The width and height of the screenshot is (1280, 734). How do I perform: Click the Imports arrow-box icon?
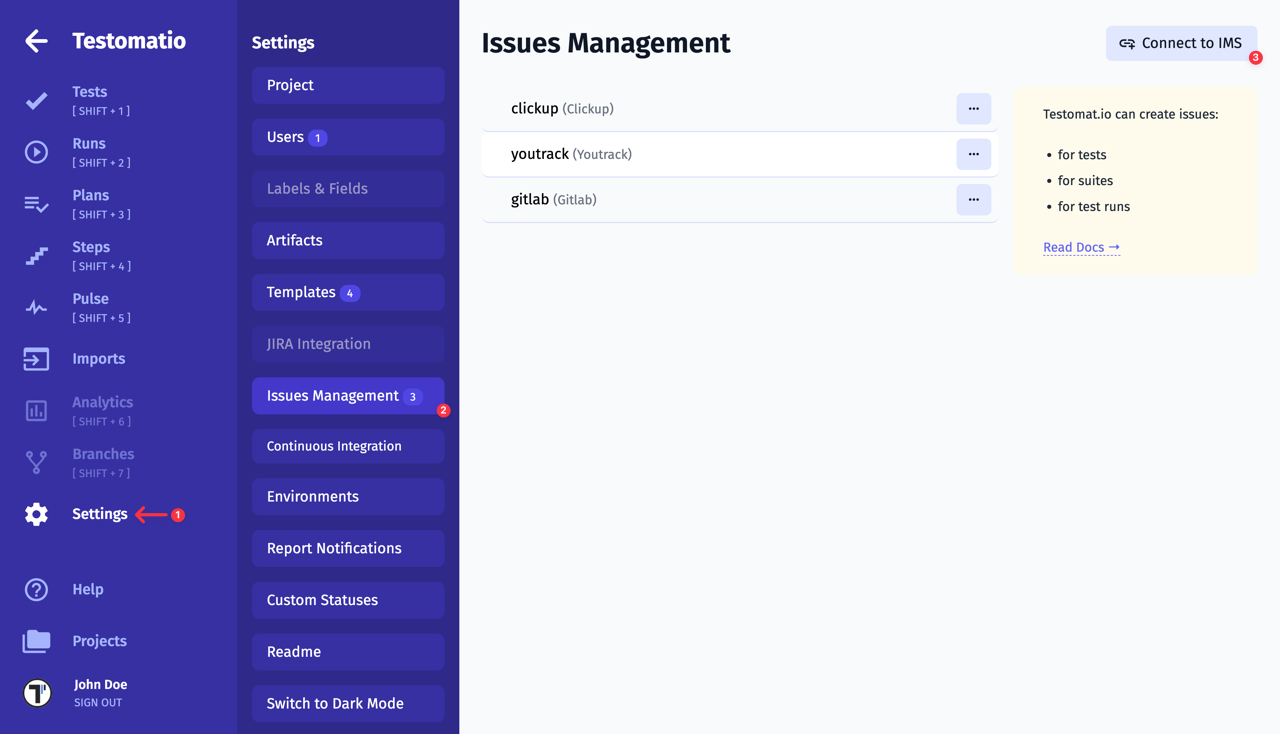click(36, 359)
